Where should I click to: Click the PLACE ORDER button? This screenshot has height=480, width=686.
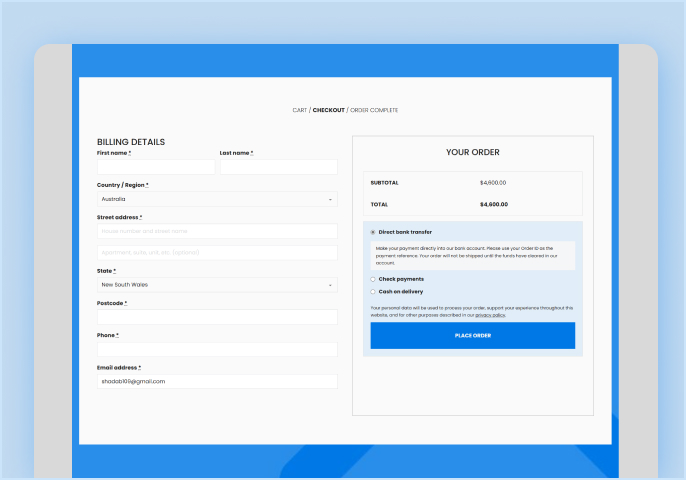[472, 336]
